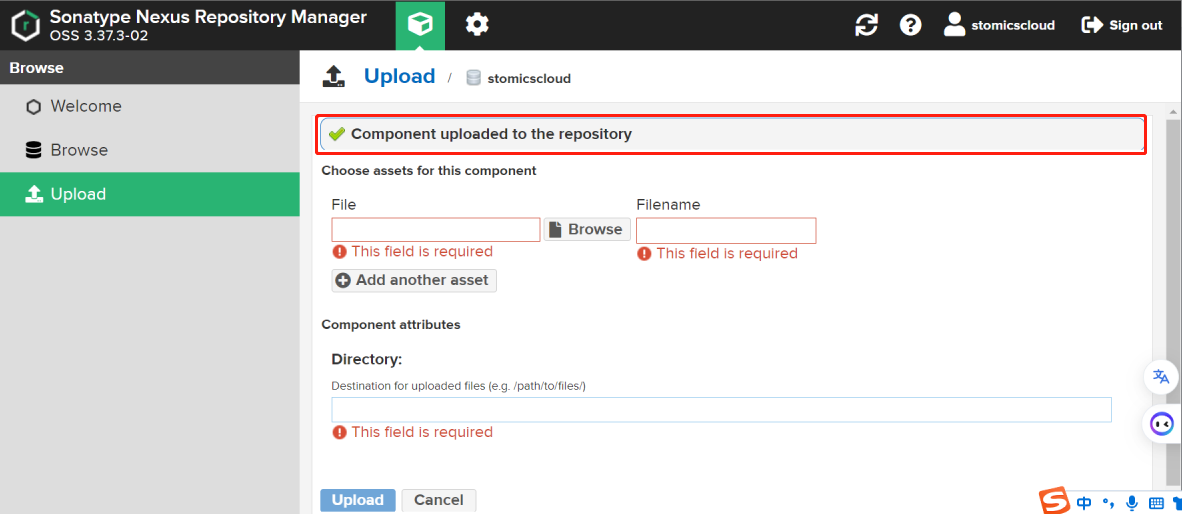Open the Server administration gear icon
The width and height of the screenshot is (1182, 514).
click(x=477, y=25)
